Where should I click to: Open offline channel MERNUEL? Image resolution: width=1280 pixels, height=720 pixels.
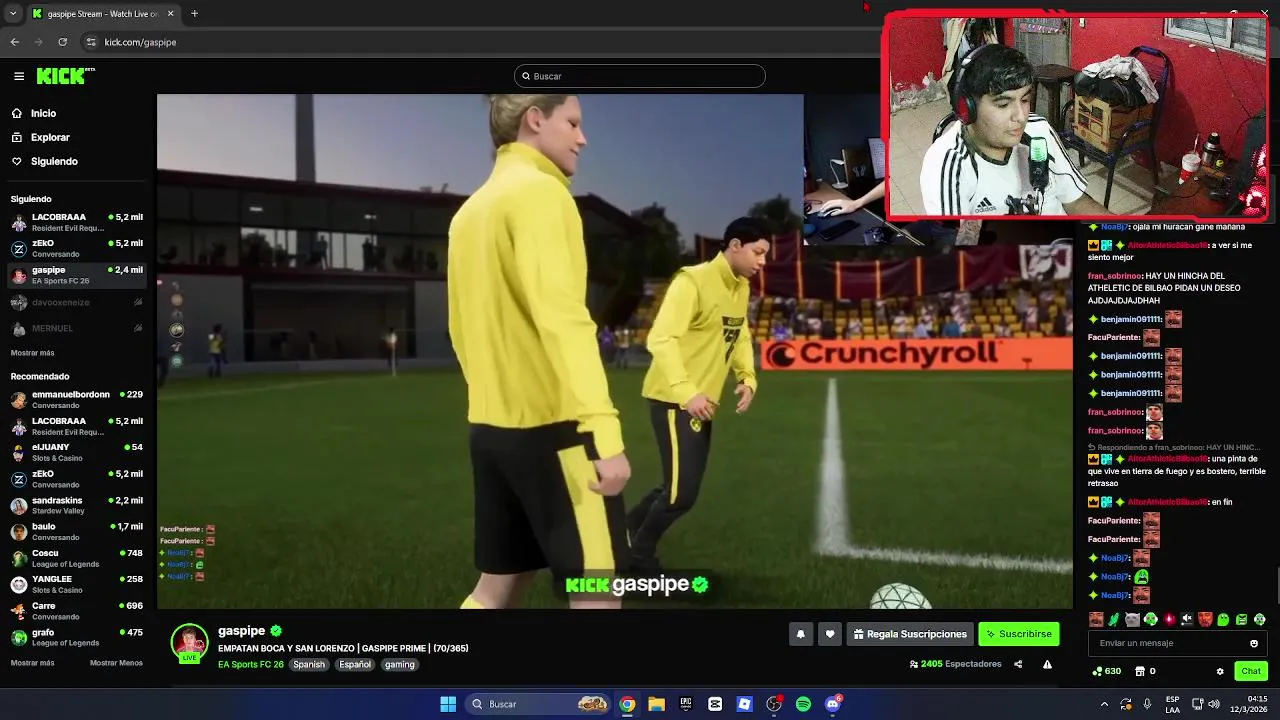[x=78, y=328]
